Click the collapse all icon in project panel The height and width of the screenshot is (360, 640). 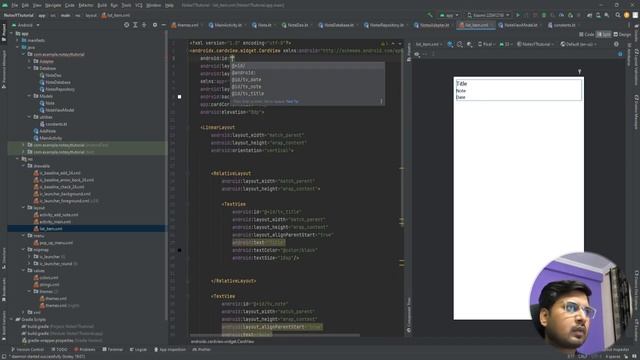click(x=144, y=25)
